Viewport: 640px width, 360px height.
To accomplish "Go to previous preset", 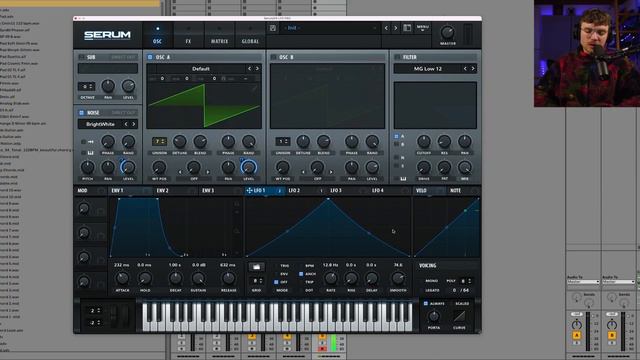I will coord(386,28).
